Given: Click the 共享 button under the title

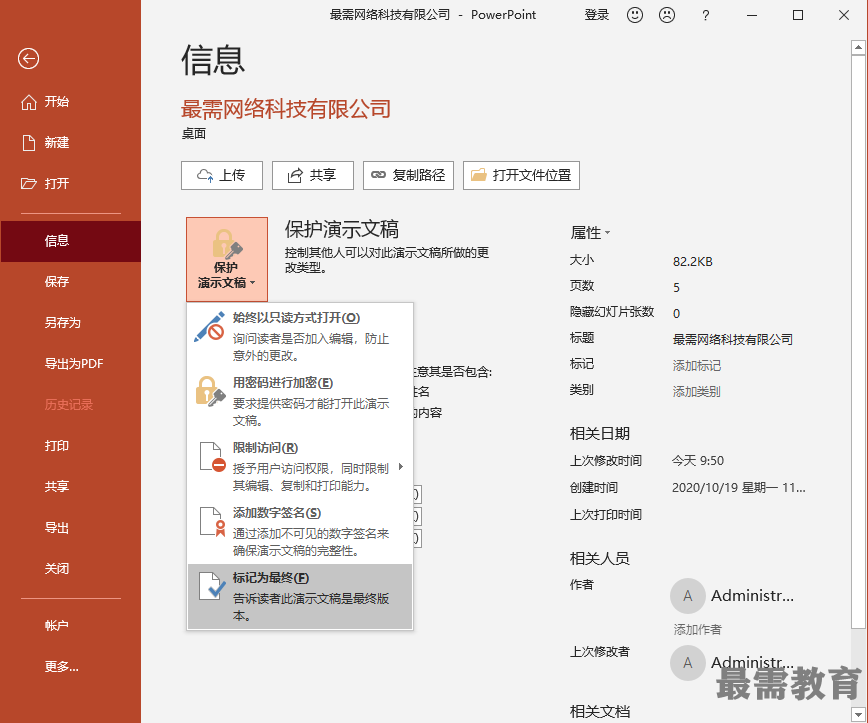Looking at the screenshot, I should (313, 175).
